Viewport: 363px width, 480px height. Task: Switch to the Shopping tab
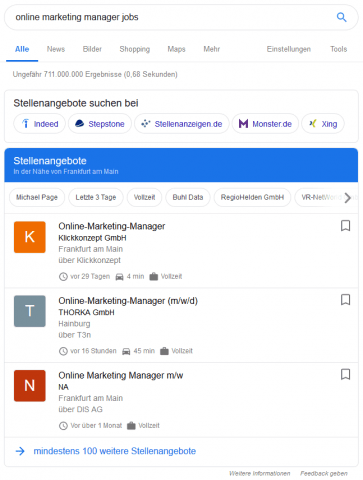click(135, 49)
